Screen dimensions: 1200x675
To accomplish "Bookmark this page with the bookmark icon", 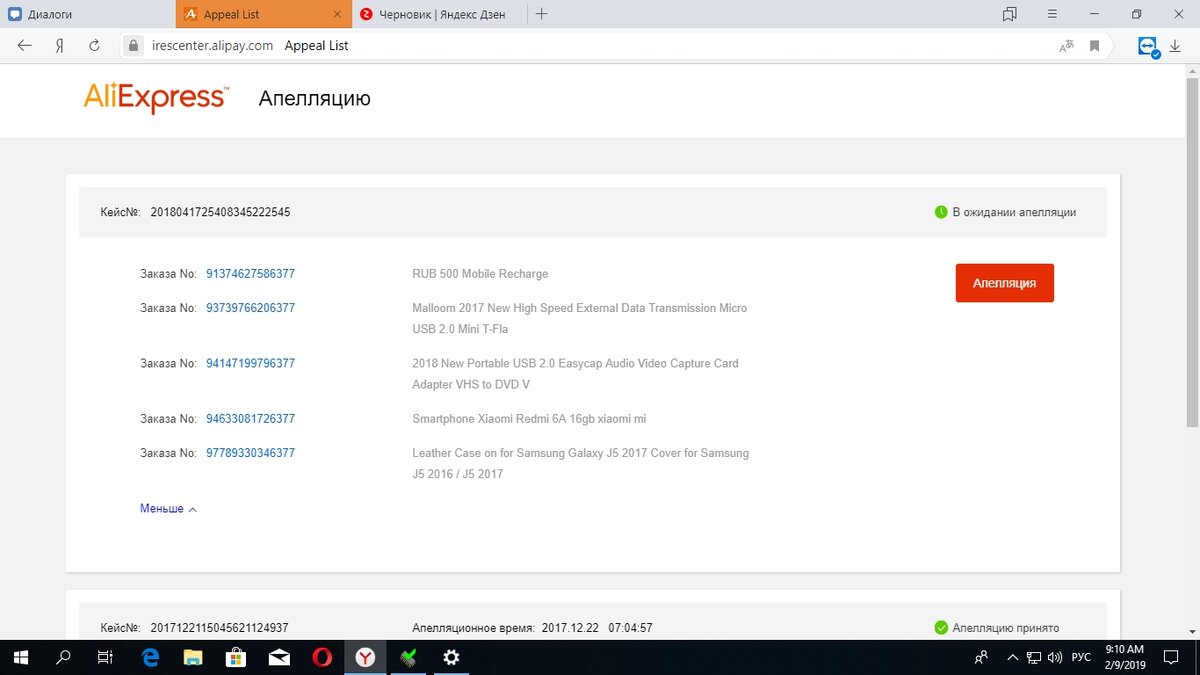I will pyautogui.click(x=1094, y=46).
